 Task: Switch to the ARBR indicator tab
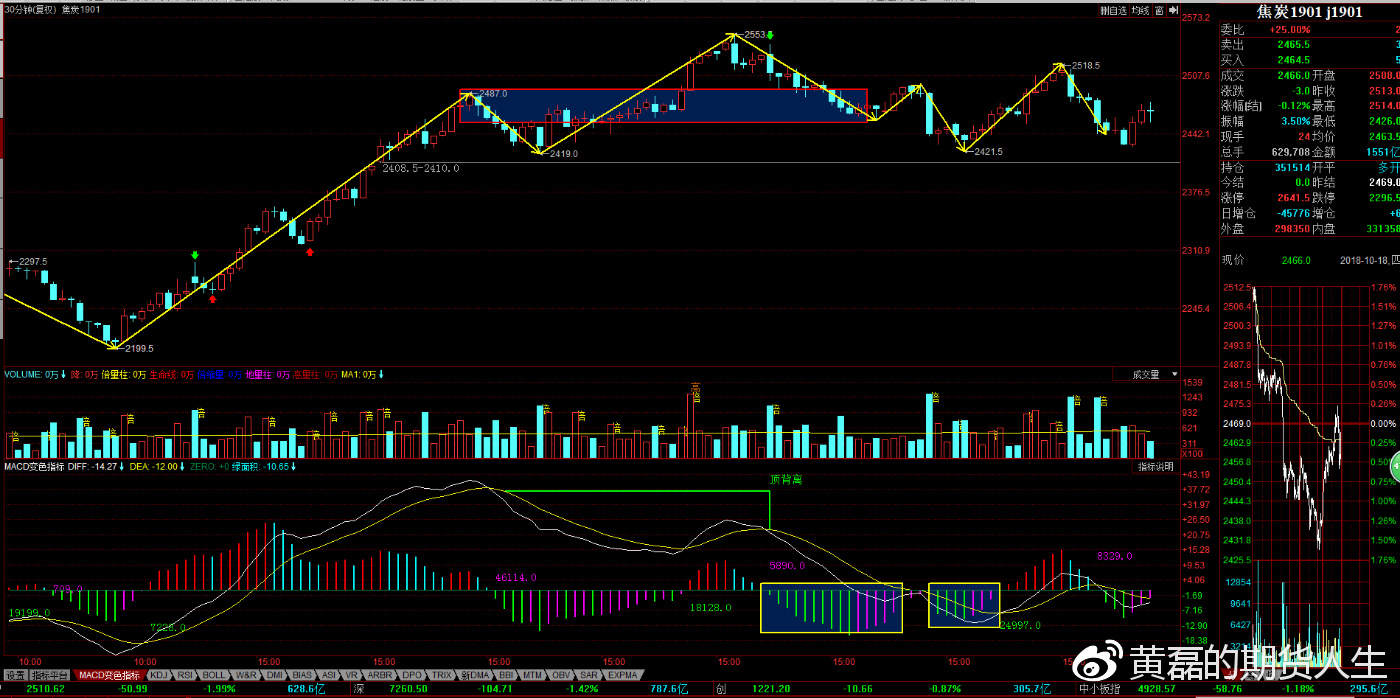(x=381, y=675)
